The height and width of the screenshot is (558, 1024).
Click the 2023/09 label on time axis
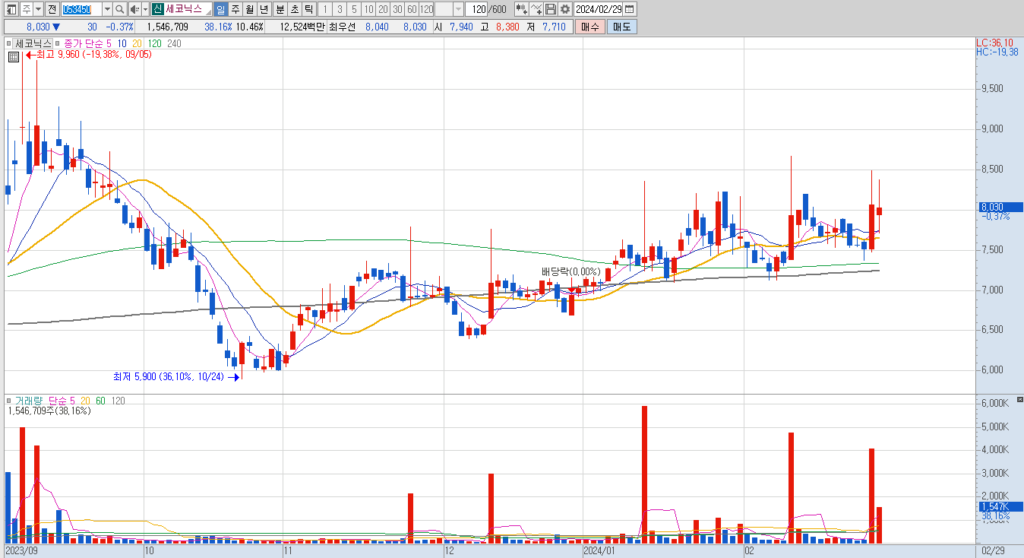[x=22, y=551]
